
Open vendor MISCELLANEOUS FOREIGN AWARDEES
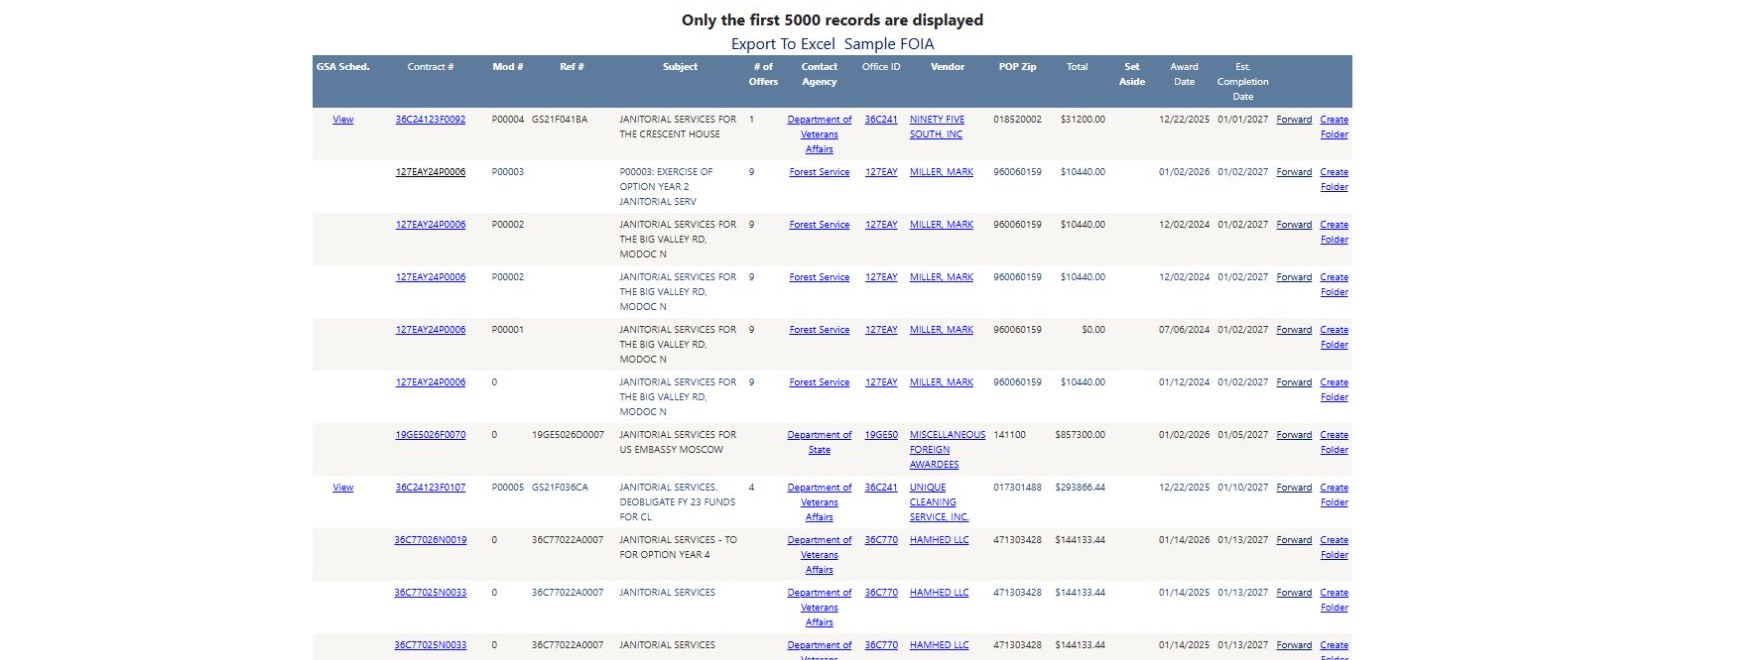tap(947, 450)
